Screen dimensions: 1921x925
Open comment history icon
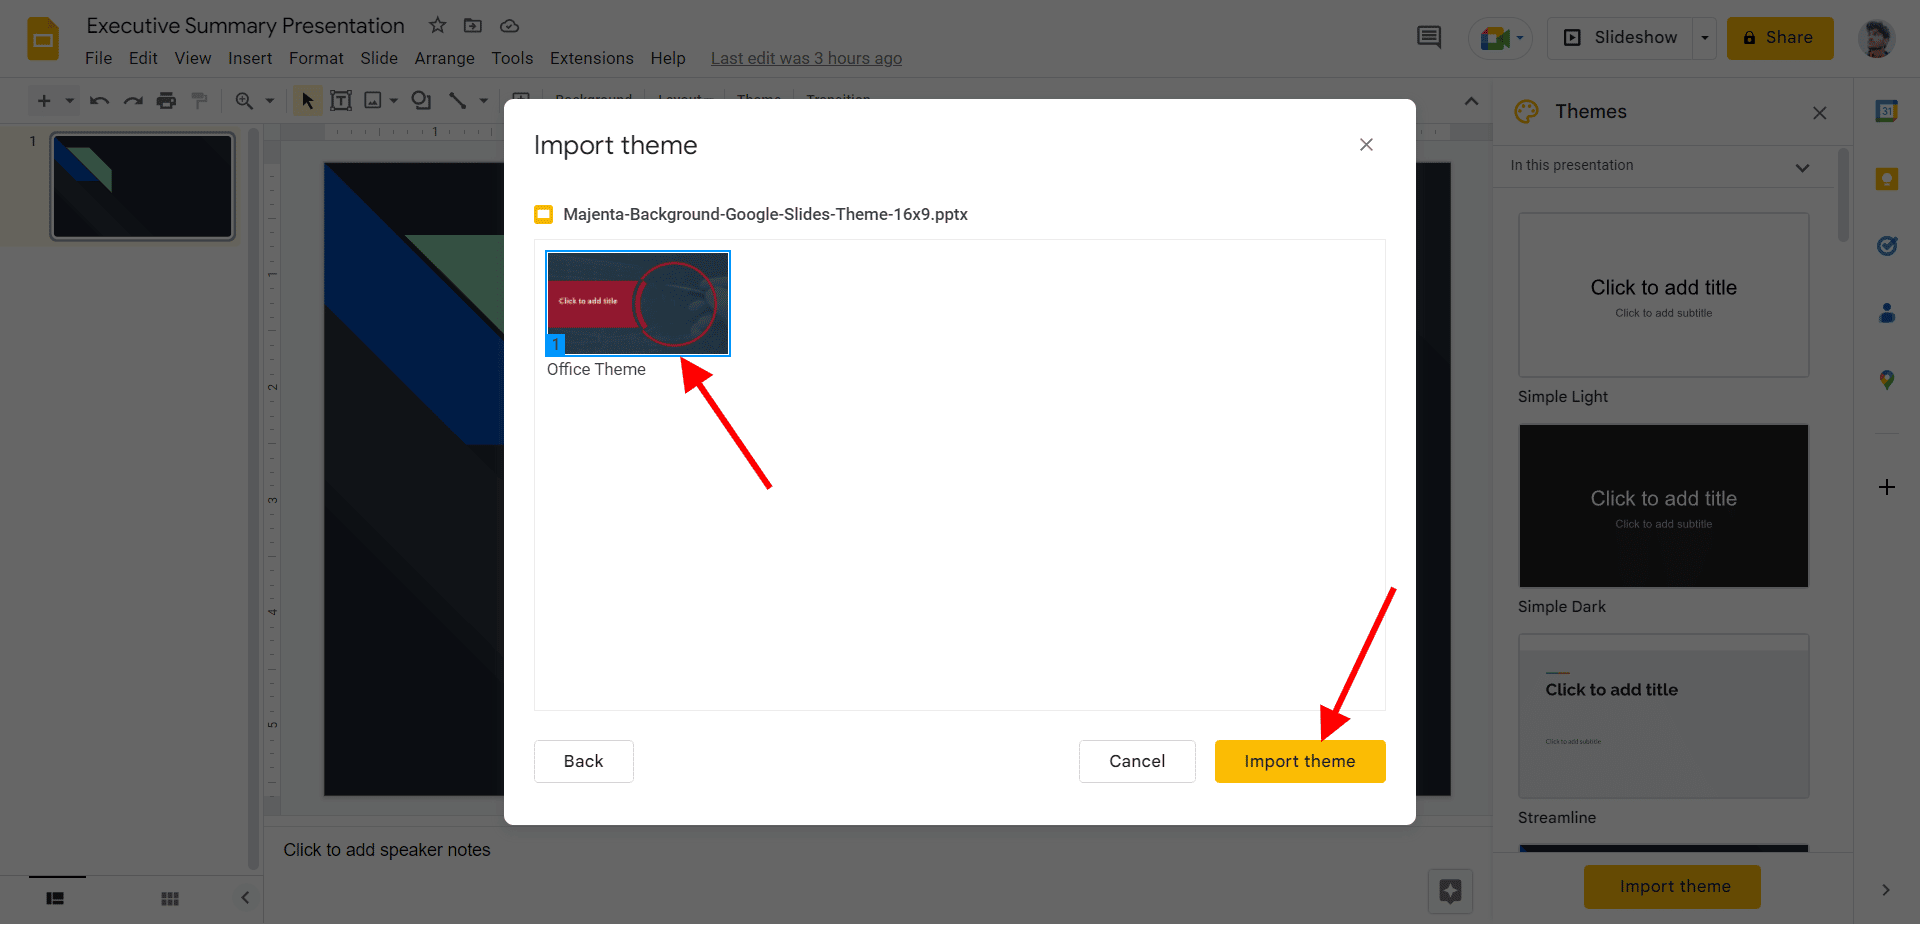[x=1429, y=38]
